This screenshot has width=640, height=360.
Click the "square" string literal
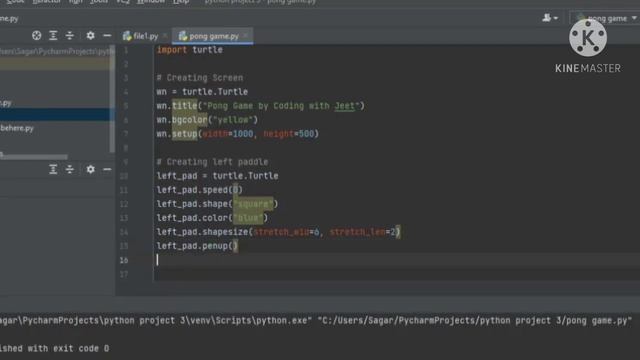click(x=253, y=204)
